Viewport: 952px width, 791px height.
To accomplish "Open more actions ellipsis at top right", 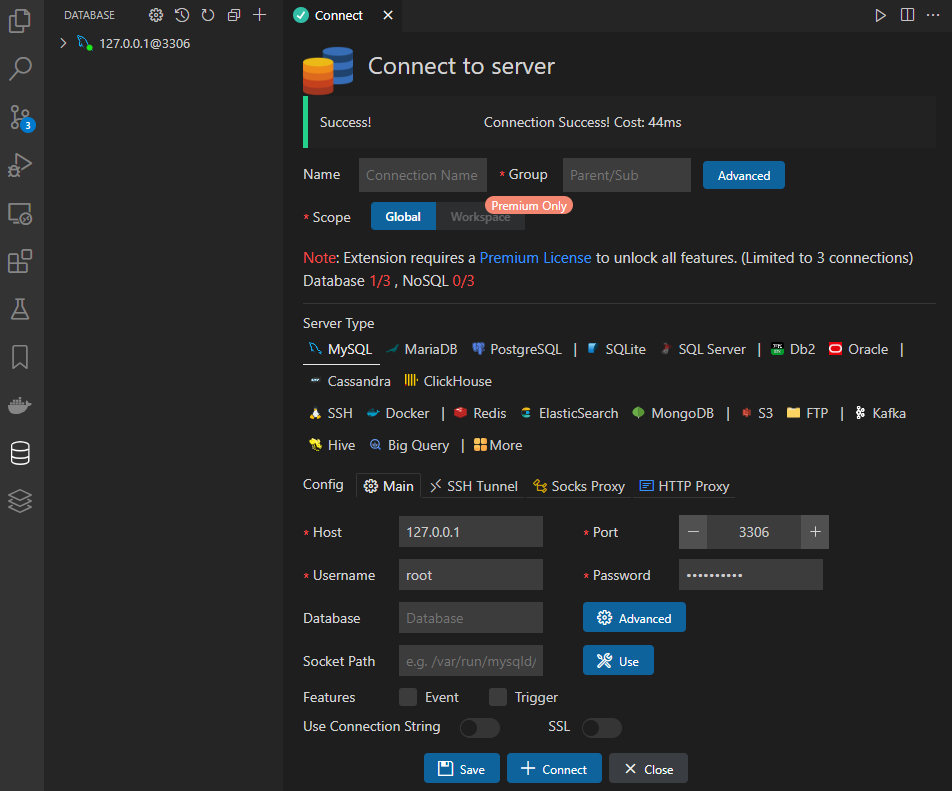I will tap(933, 15).
